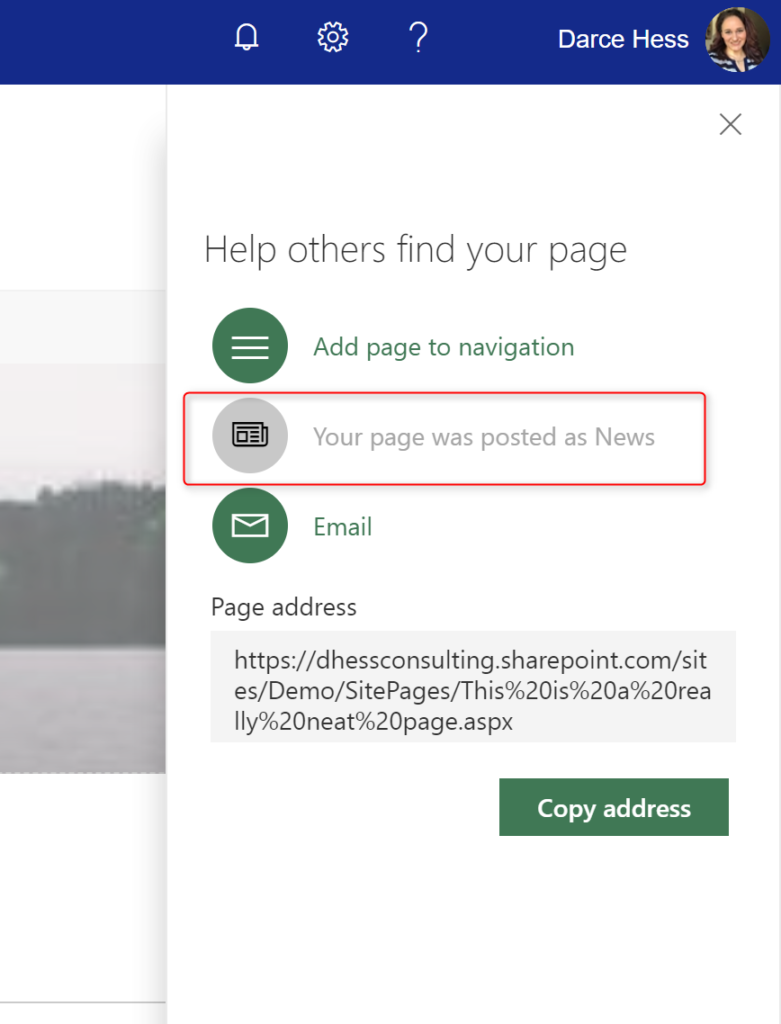Open the settings gear menu
The image size is (781, 1024).
(x=332, y=37)
